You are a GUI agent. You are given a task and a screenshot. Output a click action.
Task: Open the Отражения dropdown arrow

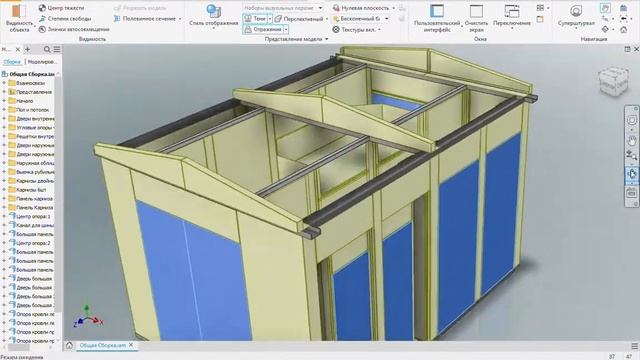point(286,29)
